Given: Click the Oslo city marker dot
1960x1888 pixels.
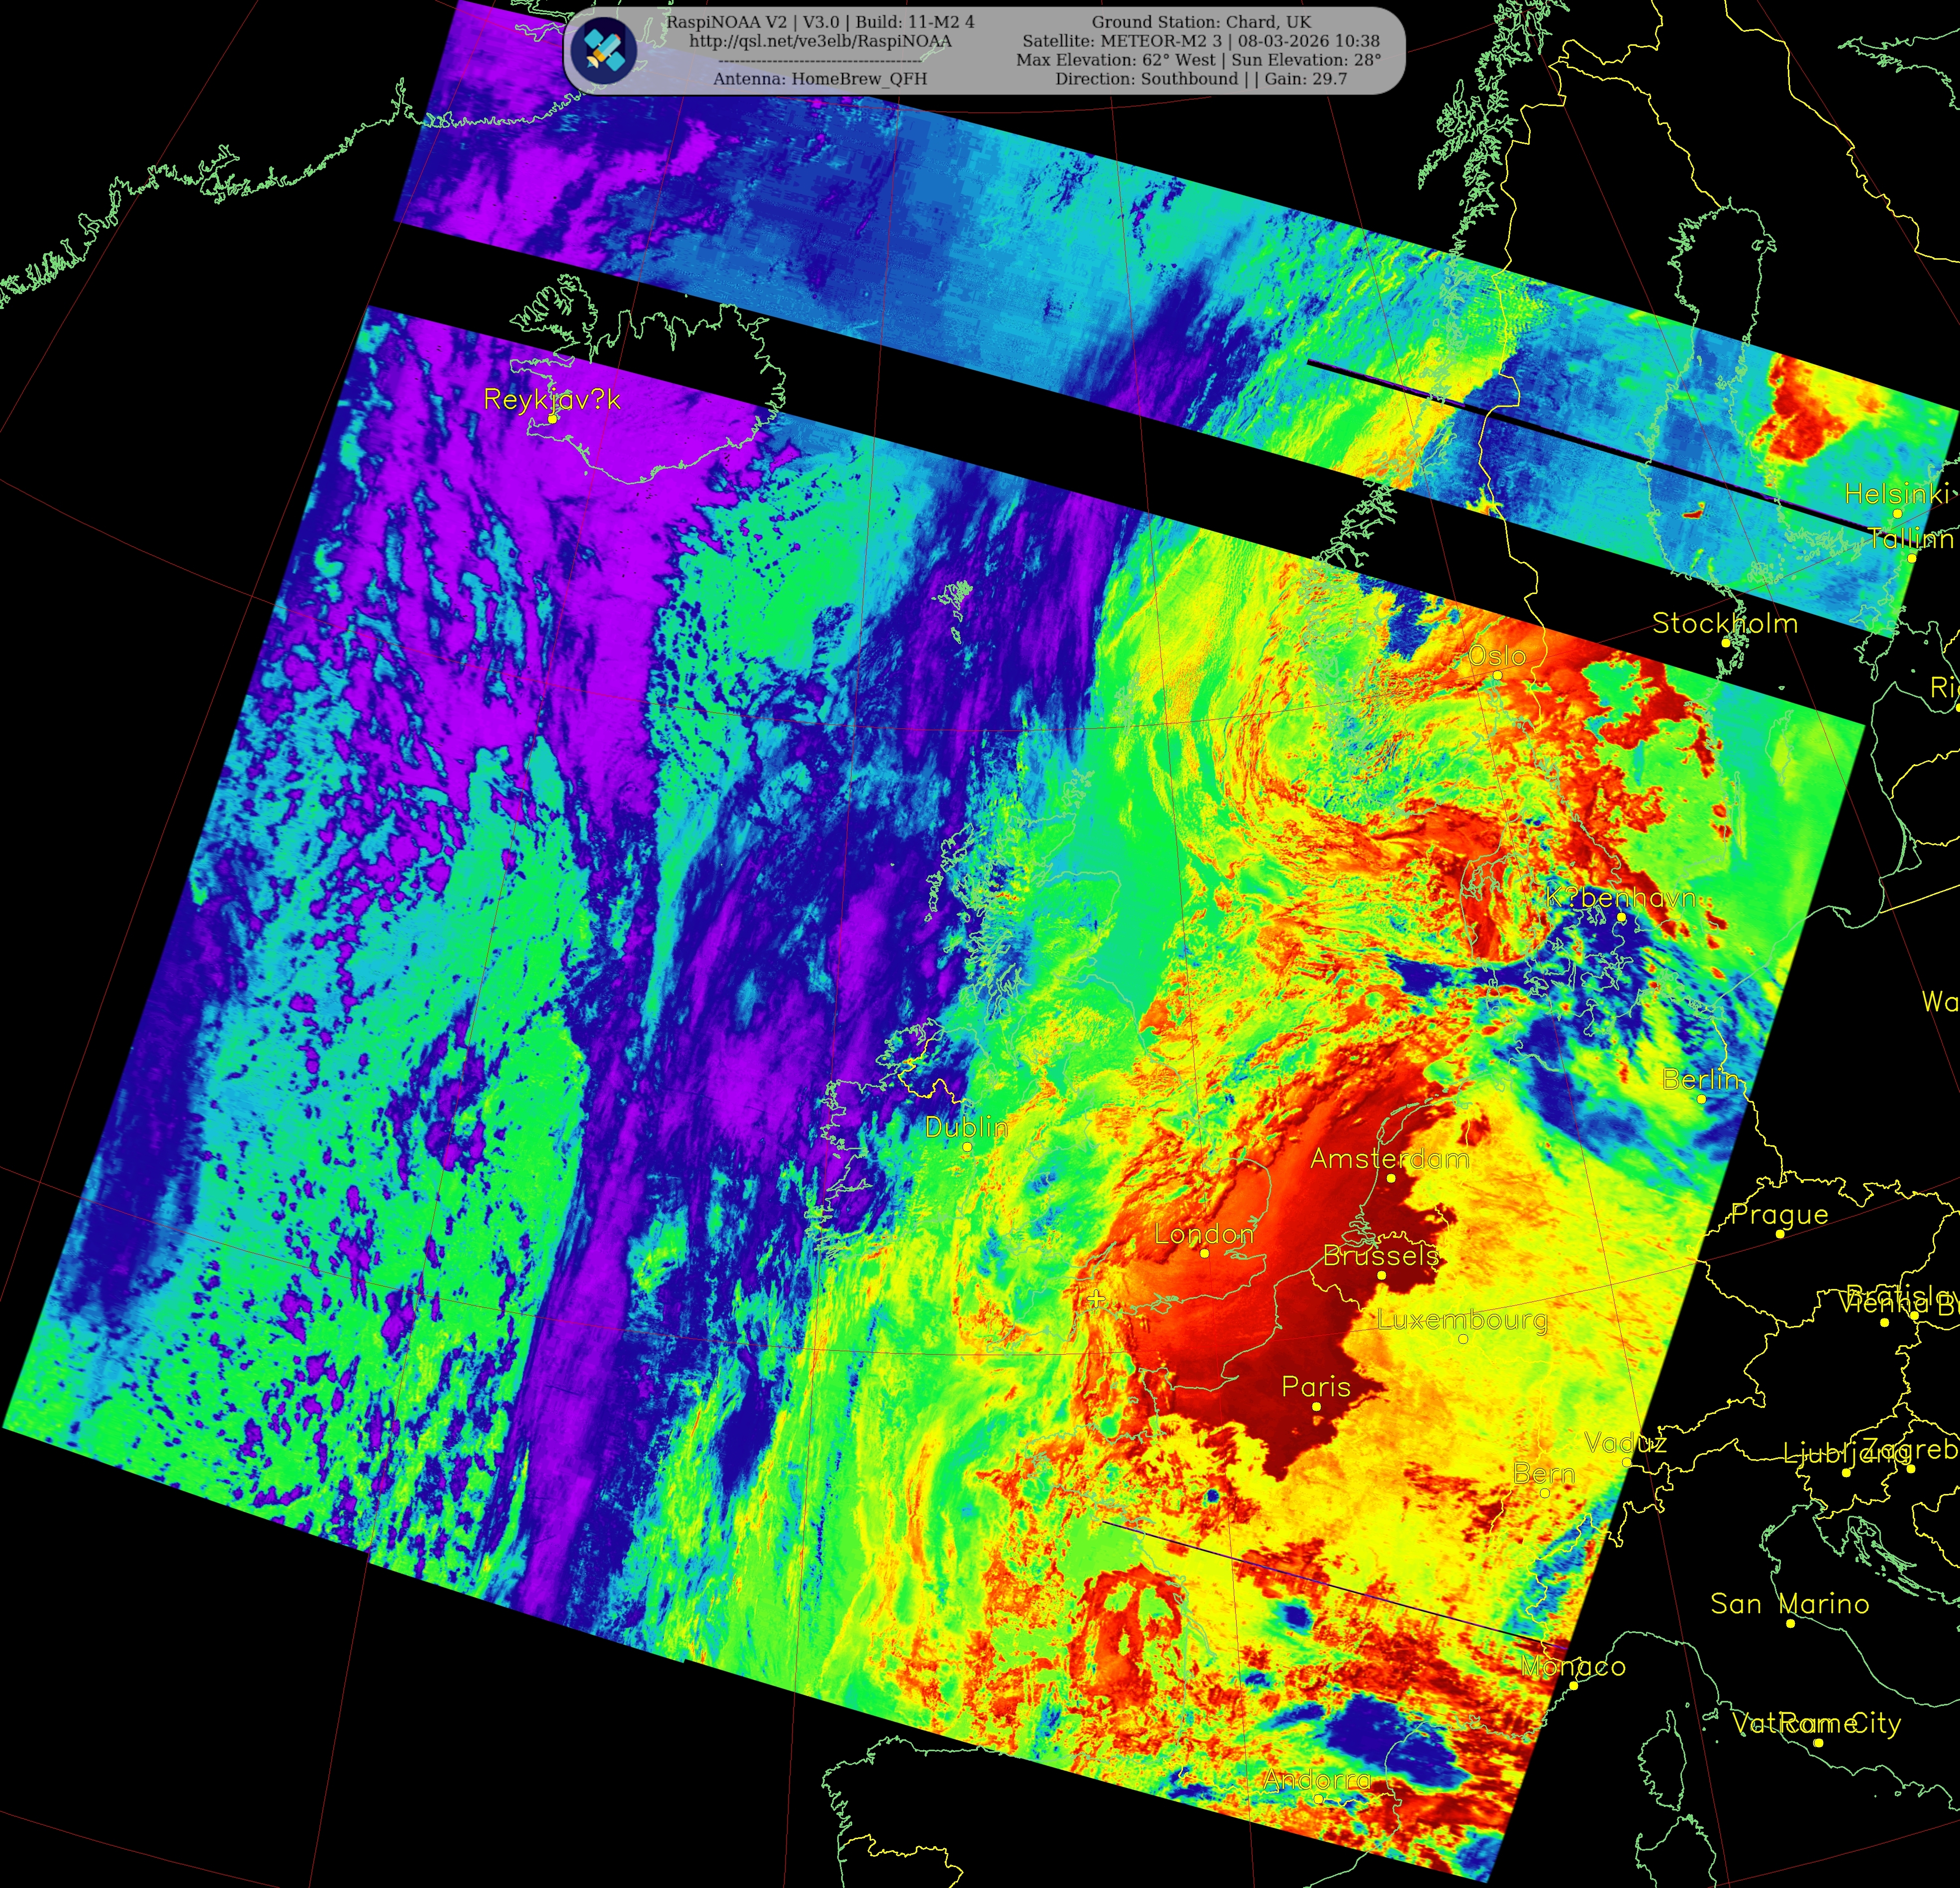Looking at the screenshot, I should (1497, 675).
